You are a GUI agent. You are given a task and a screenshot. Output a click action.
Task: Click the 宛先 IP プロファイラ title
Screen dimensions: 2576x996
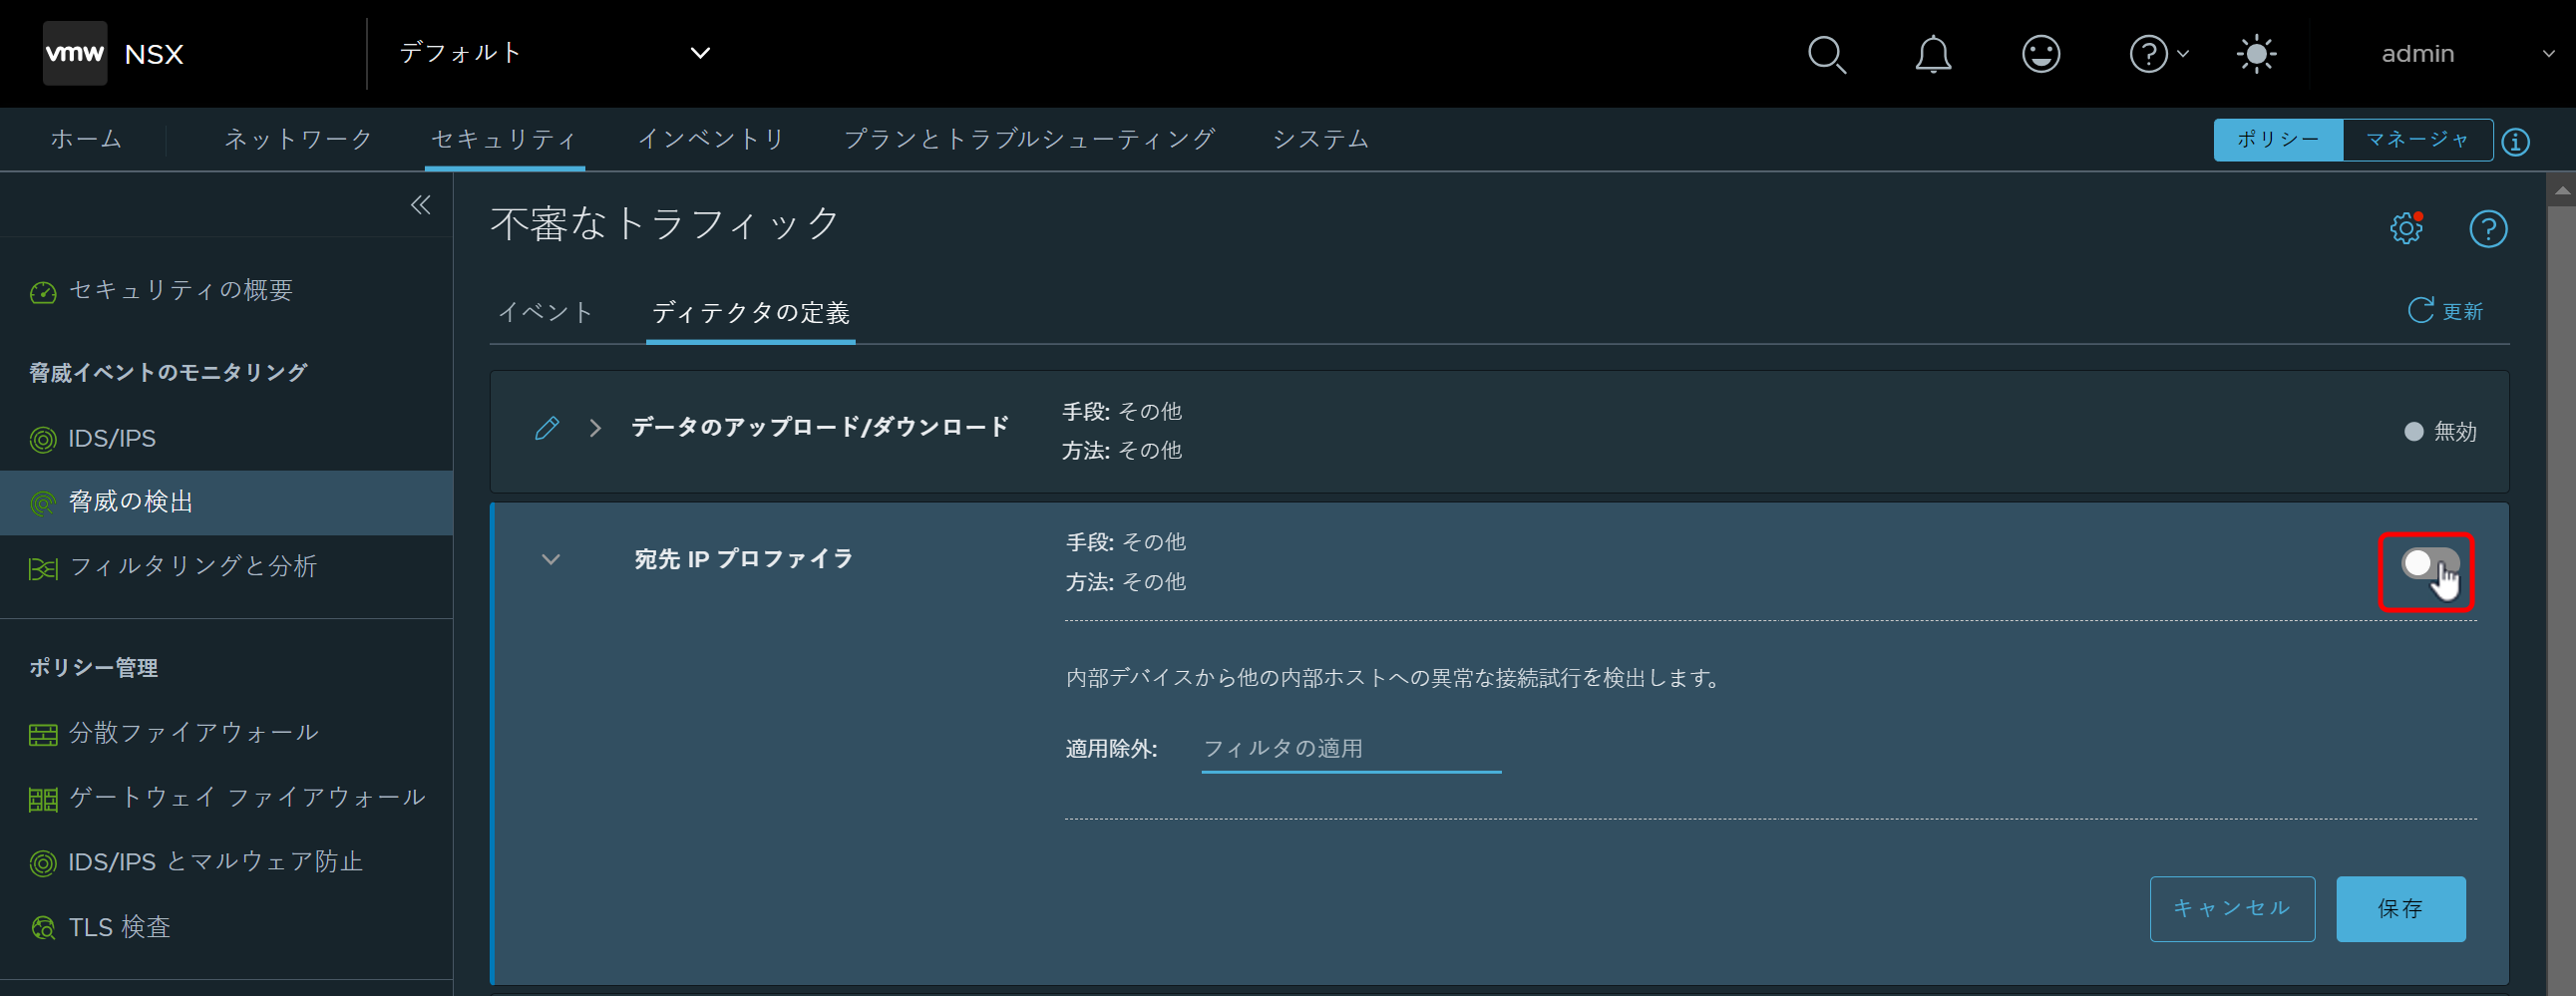744,559
